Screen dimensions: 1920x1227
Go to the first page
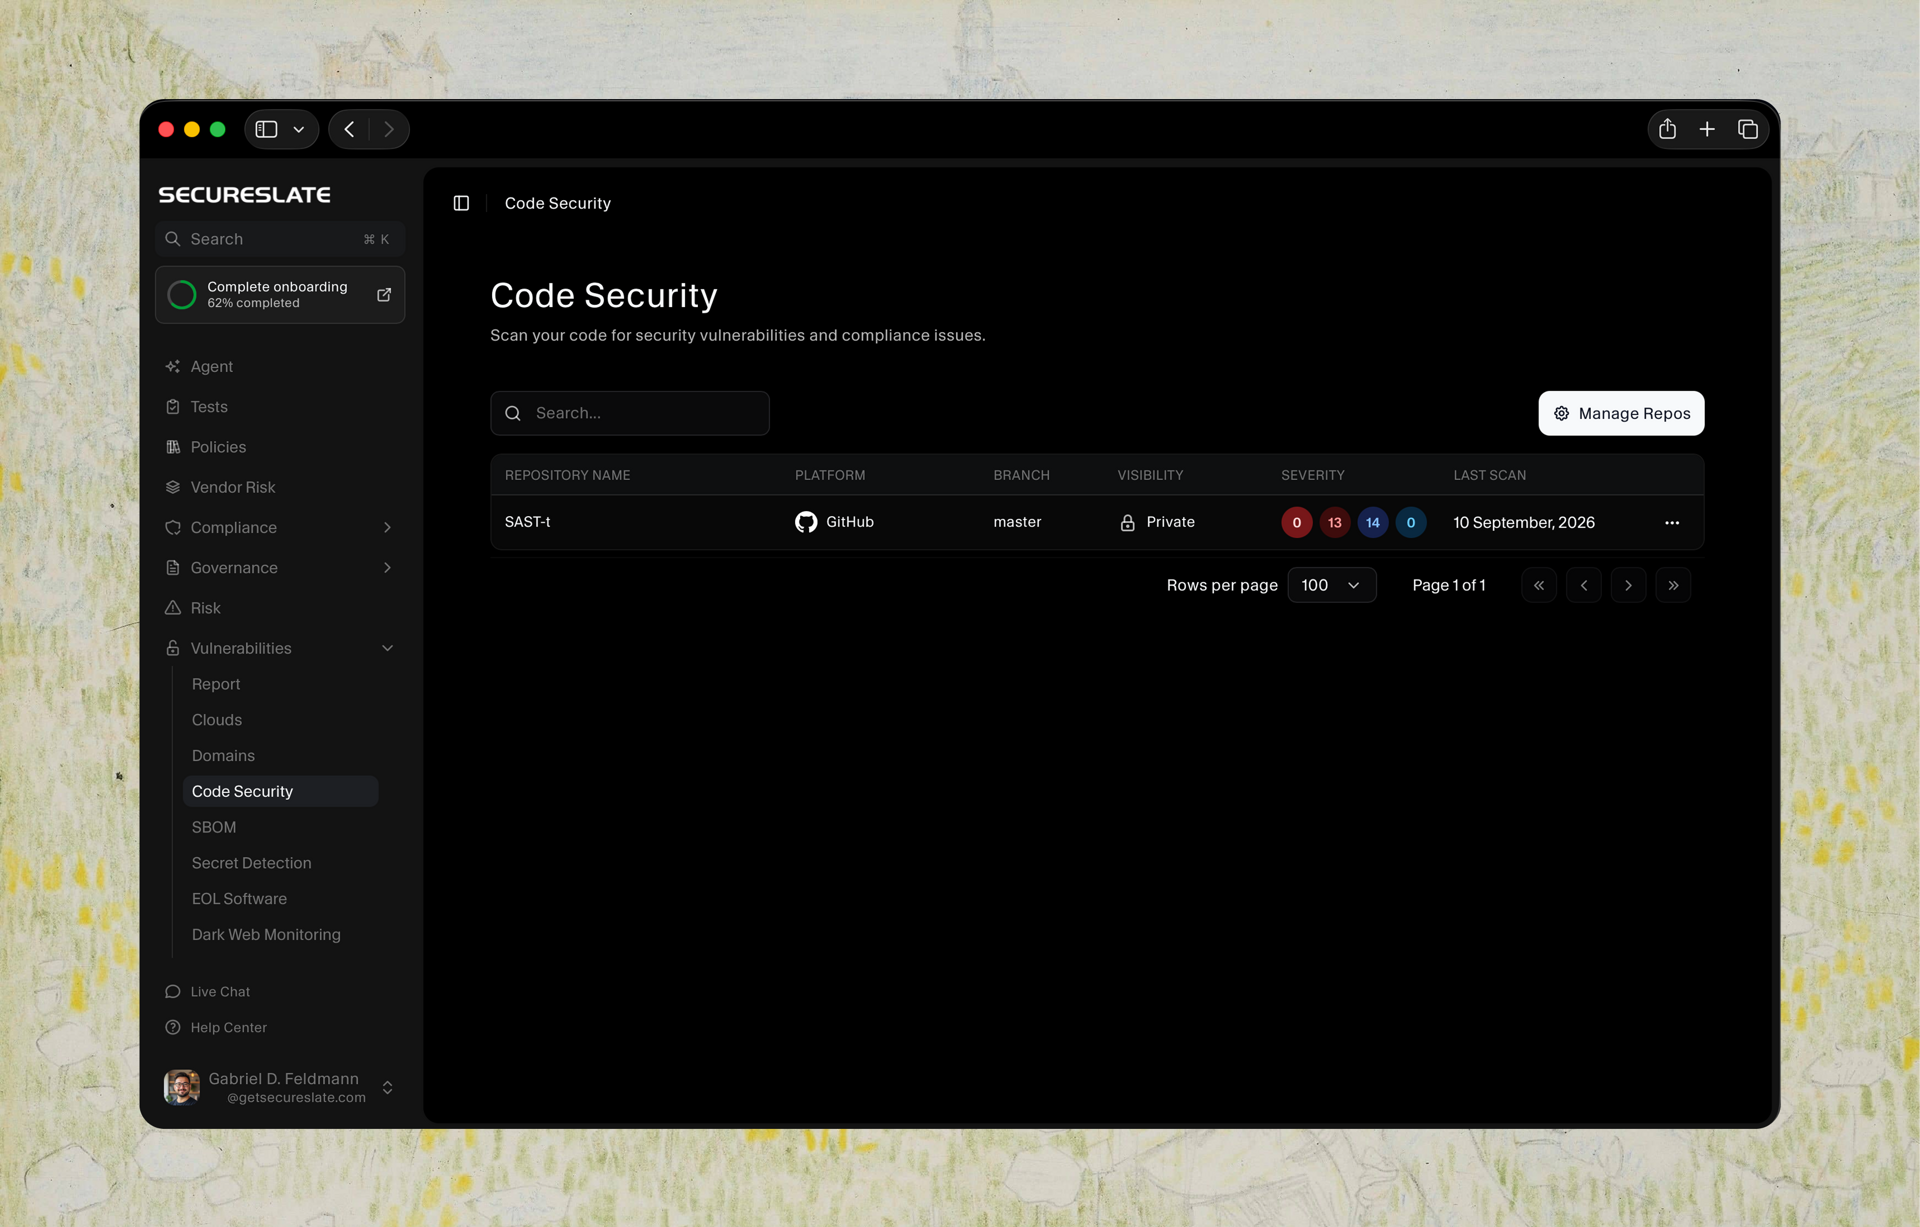pos(1539,585)
